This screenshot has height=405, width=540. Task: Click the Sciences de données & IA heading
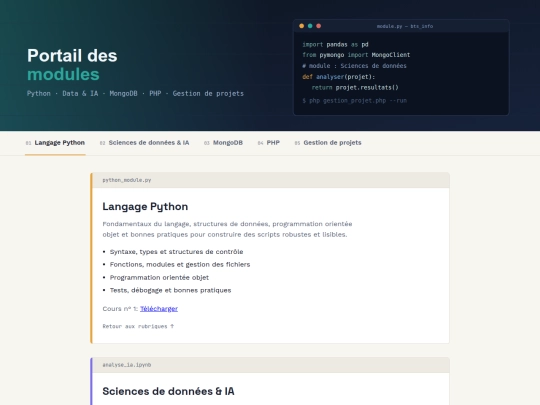[168, 391]
